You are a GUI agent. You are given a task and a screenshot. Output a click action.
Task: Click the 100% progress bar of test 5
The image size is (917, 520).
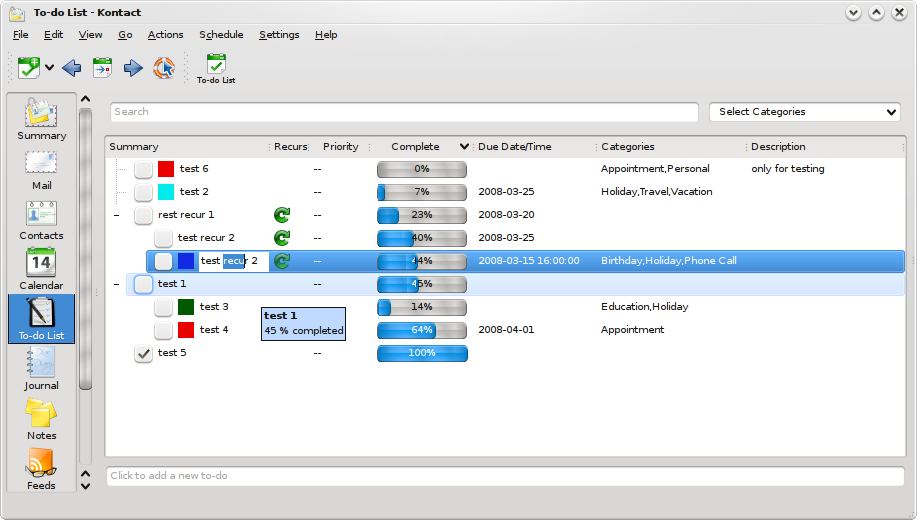coord(422,353)
